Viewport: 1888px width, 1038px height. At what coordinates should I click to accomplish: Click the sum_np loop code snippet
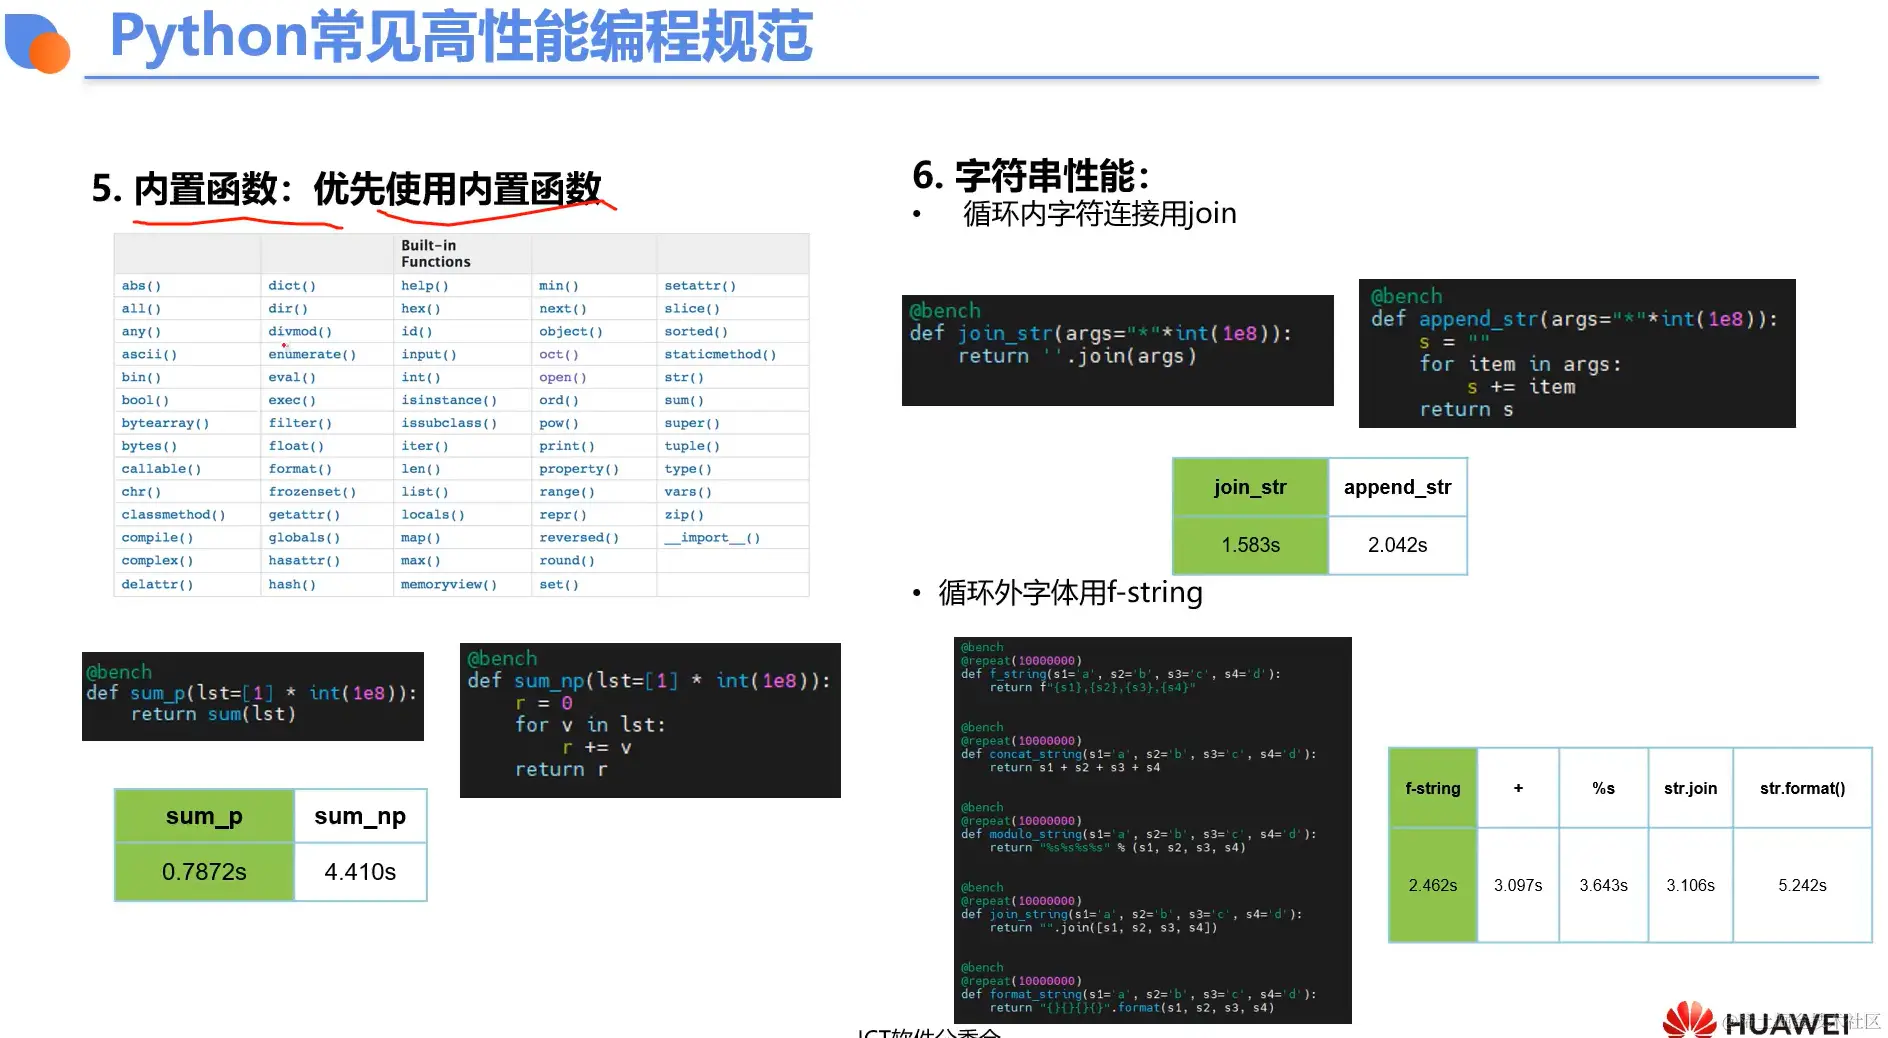[650, 720]
